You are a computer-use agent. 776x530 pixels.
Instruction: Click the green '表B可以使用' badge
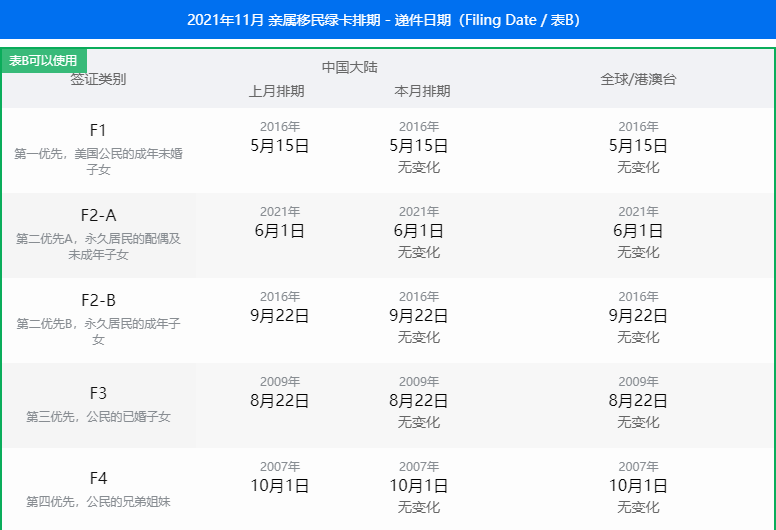click(x=44, y=60)
